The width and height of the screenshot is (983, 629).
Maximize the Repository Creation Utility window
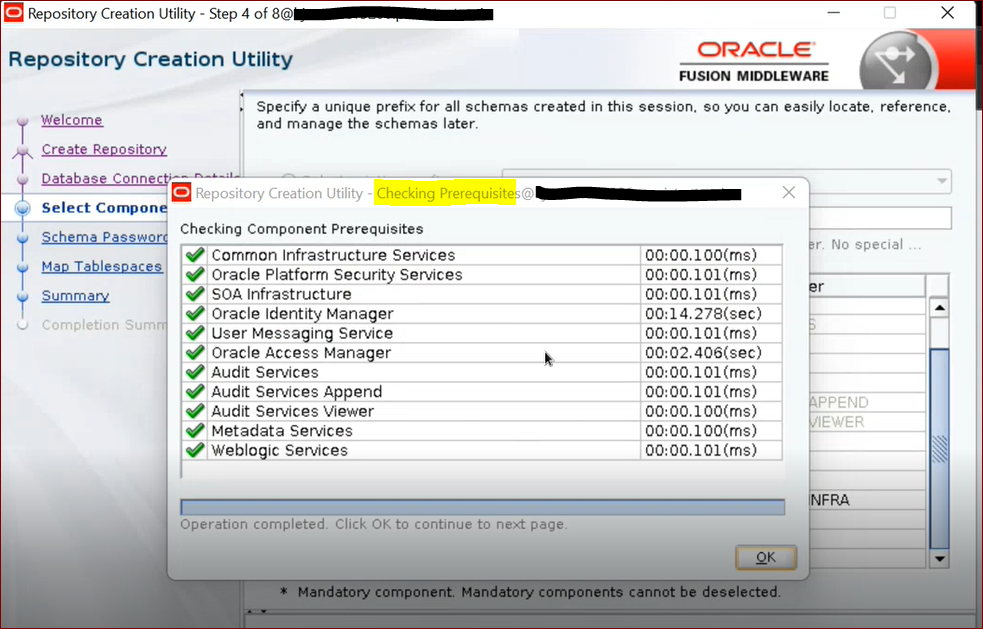[x=890, y=13]
